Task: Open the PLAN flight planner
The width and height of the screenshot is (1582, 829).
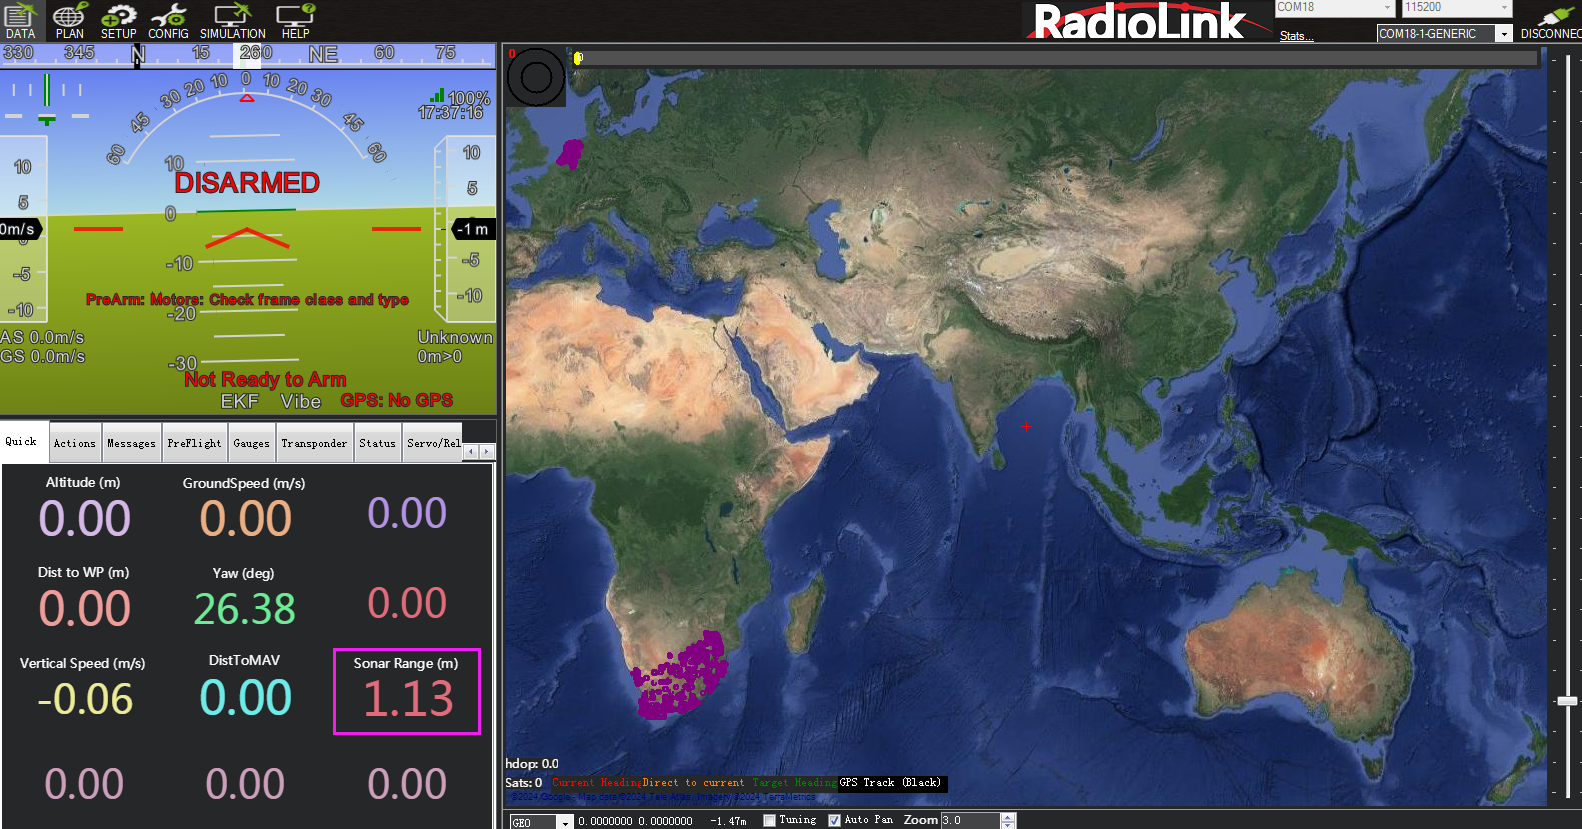Action: (69, 21)
